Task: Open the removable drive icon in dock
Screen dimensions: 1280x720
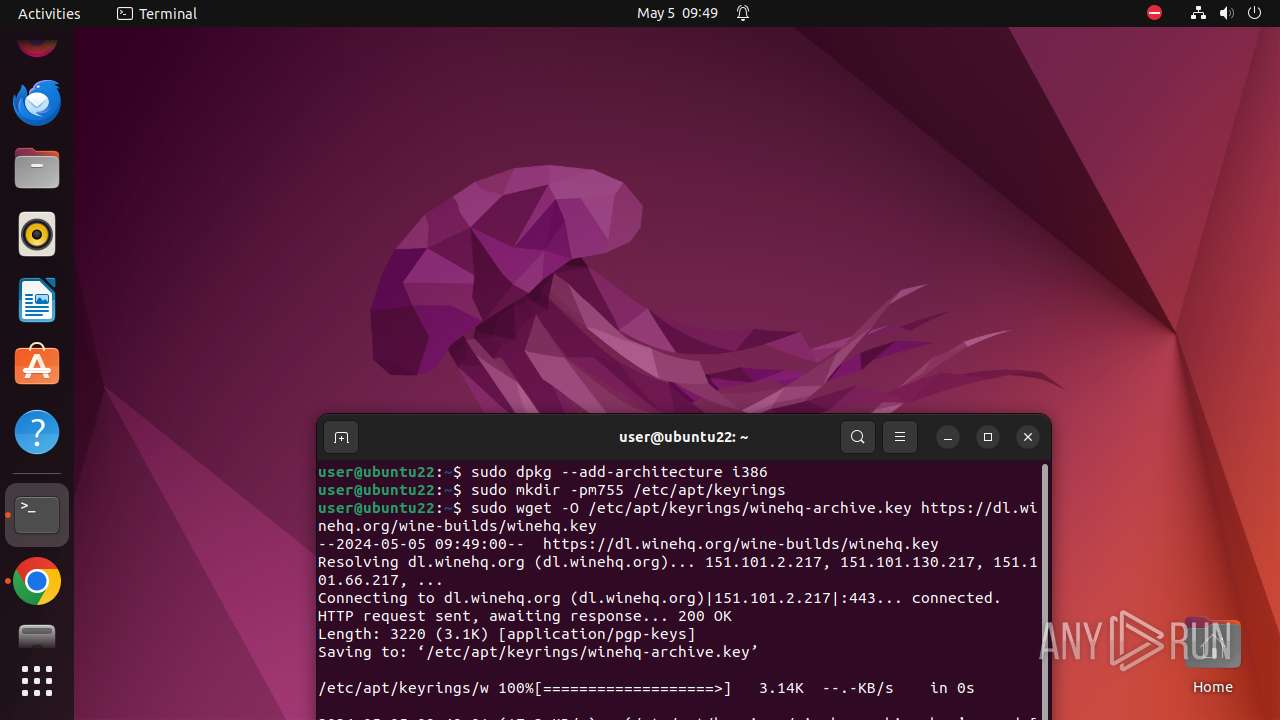Action: [x=37, y=637]
